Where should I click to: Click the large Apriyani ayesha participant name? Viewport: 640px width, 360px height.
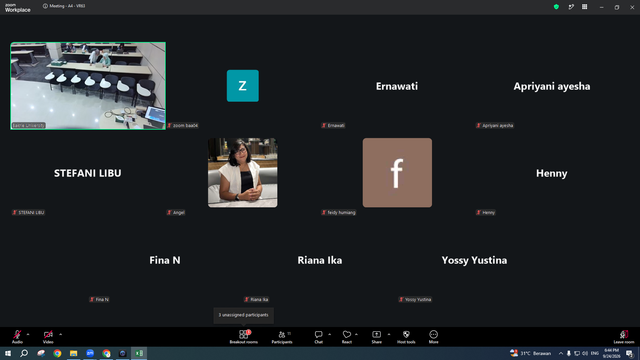point(551,87)
